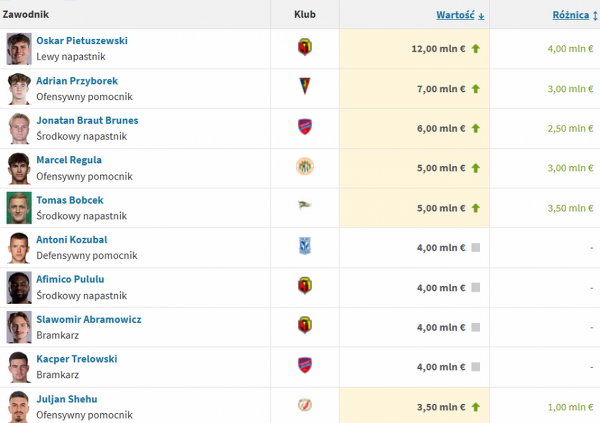The height and width of the screenshot is (423, 600).
Task: Open Juljan Shehu player profile
Action: [66, 399]
